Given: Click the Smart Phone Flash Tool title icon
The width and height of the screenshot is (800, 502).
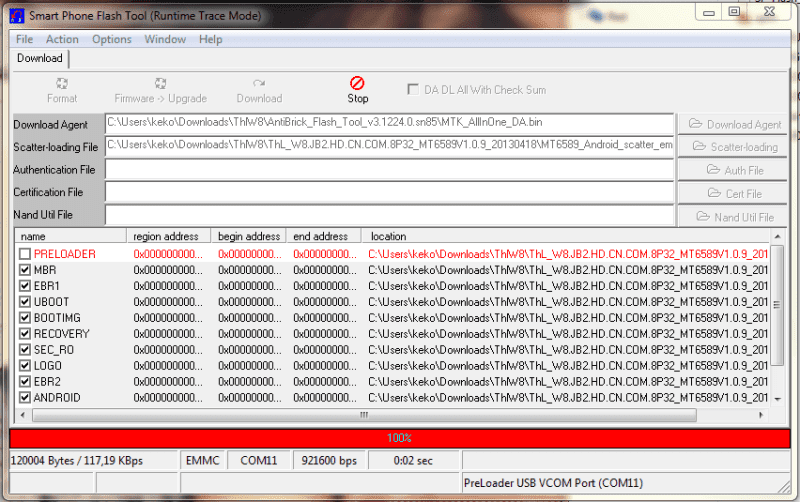Looking at the screenshot, I should coord(17,16).
